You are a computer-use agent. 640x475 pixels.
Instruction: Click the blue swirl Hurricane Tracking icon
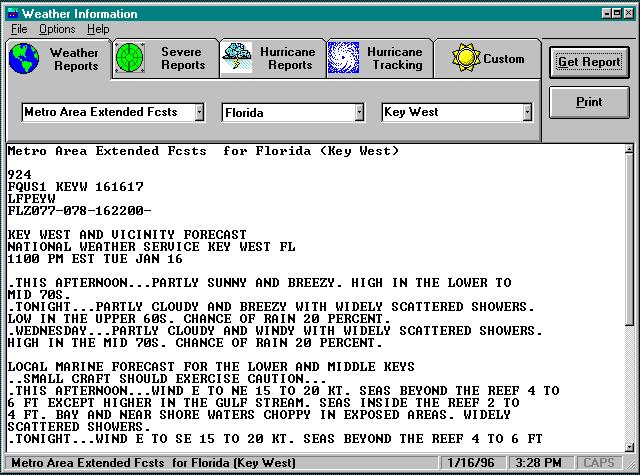pos(343,58)
